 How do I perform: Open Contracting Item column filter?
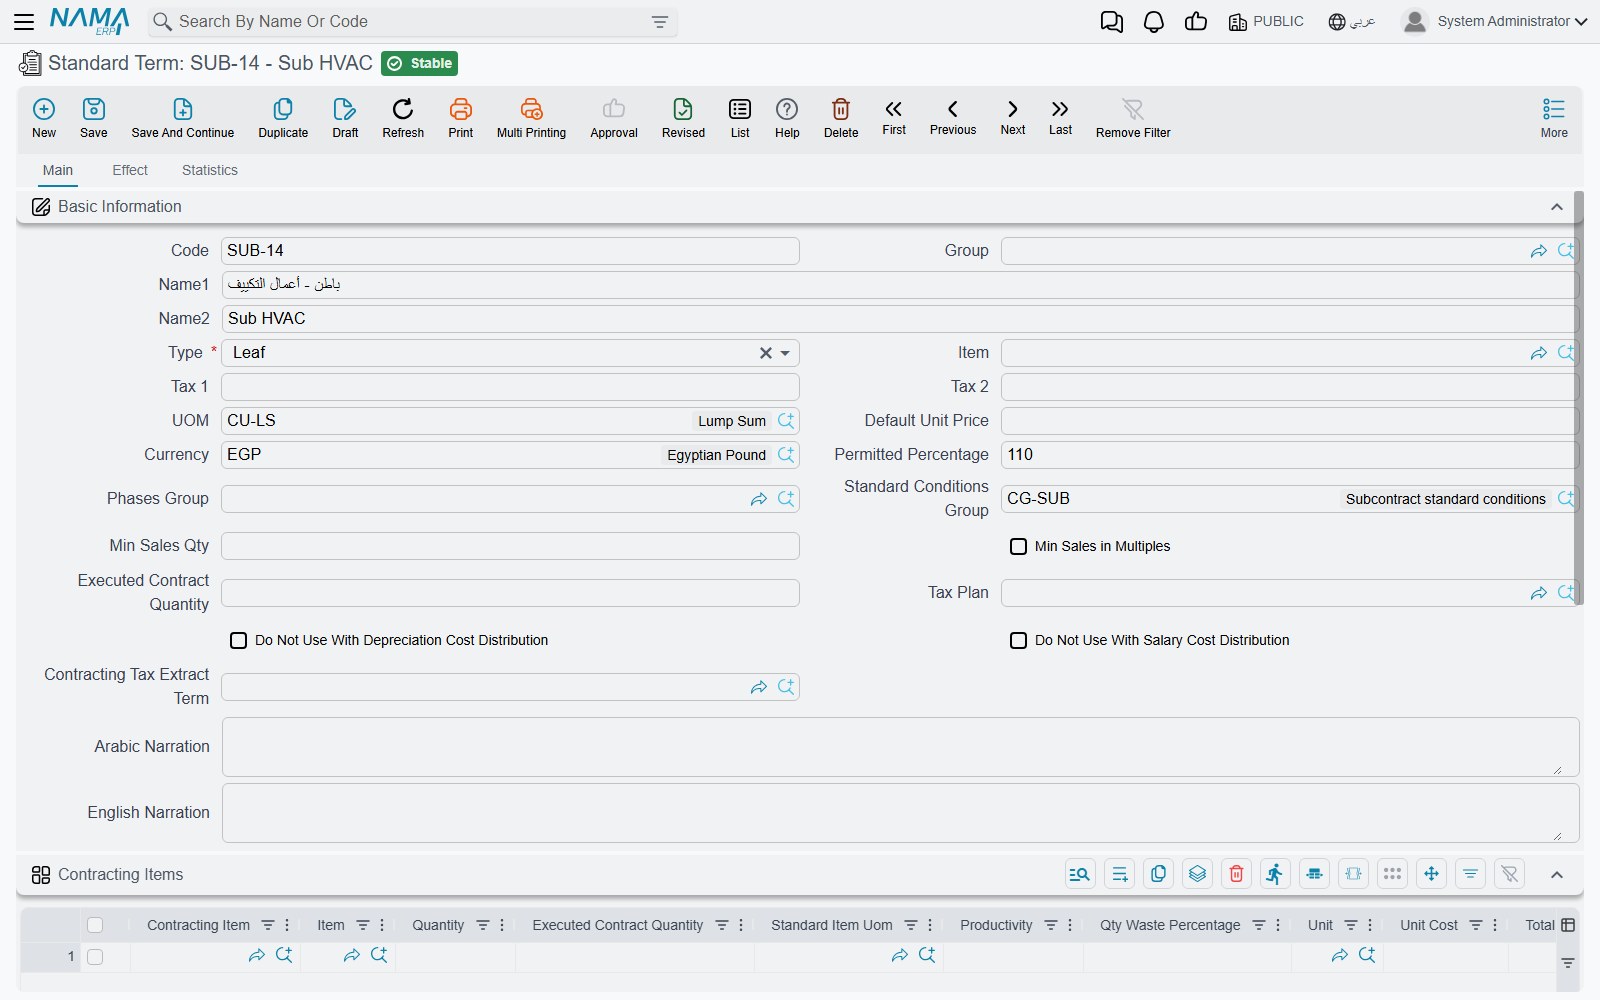267,925
